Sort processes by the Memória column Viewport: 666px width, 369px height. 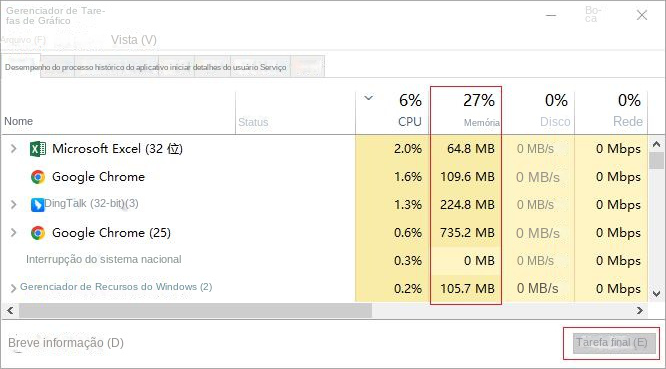[466, 111]
